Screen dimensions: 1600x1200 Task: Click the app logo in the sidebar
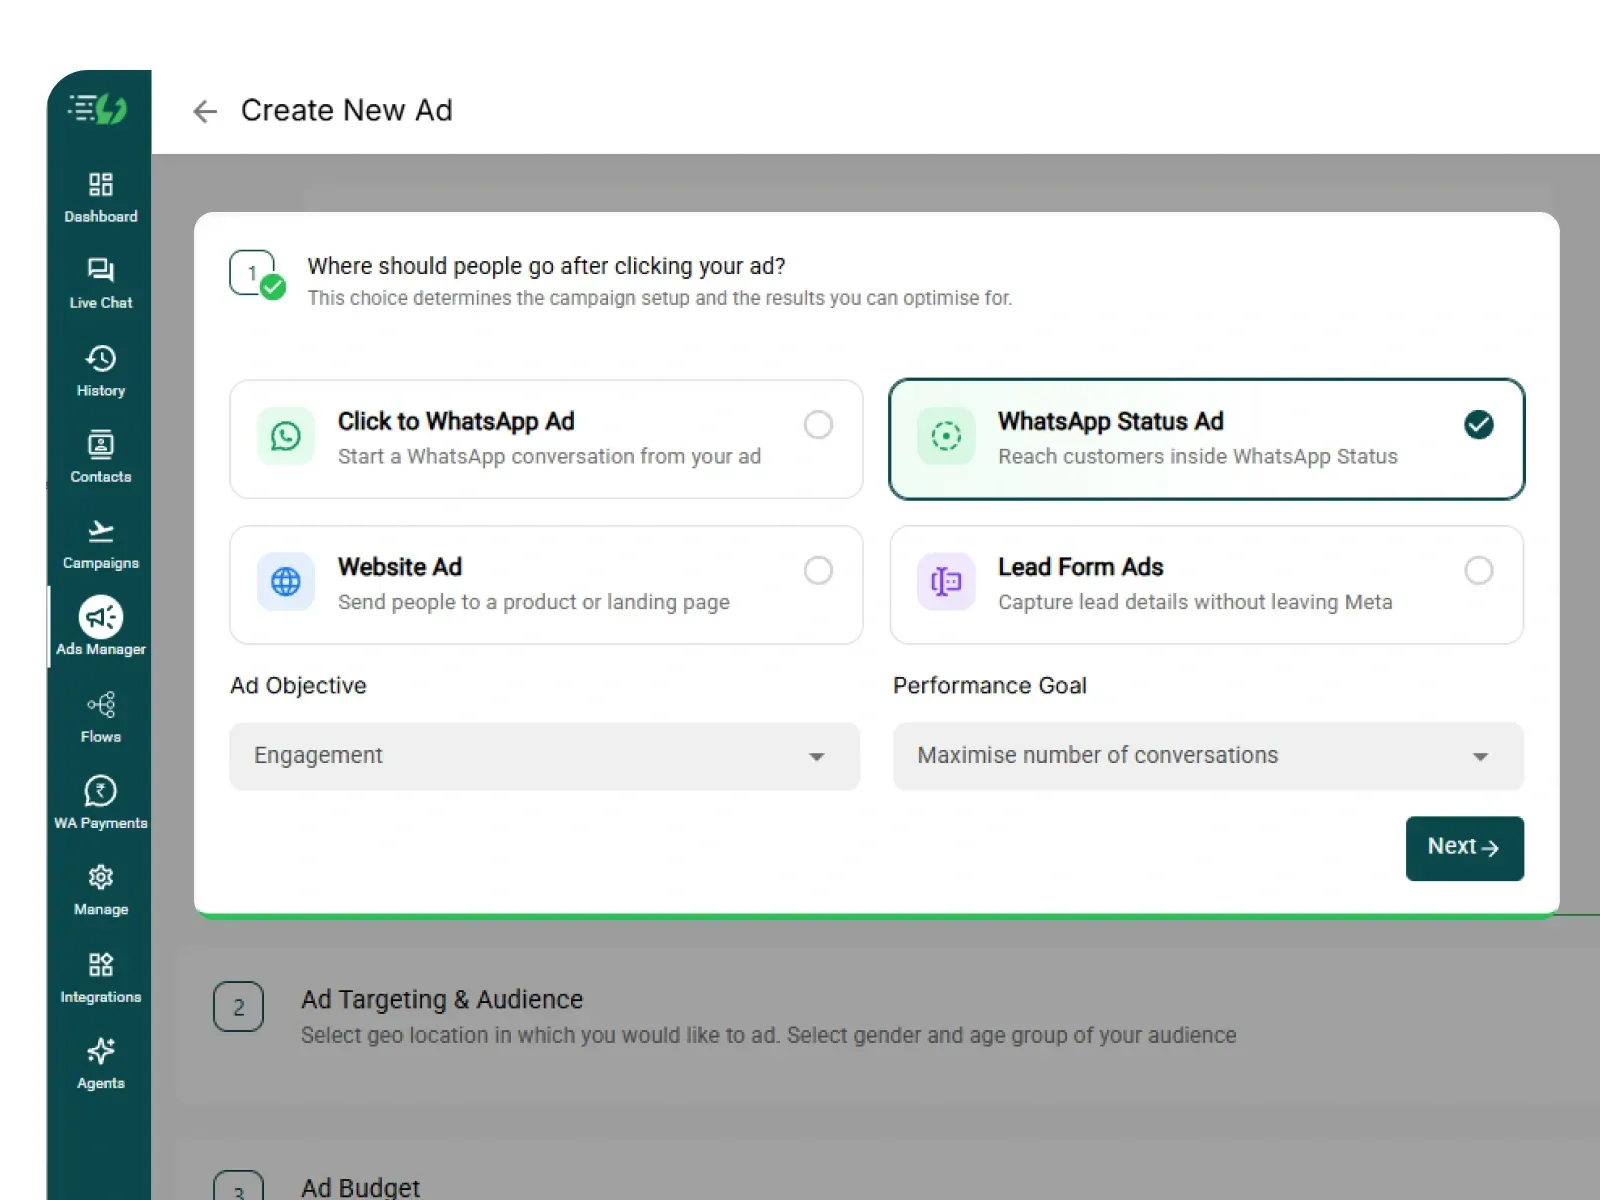click(x=98, y=108)
